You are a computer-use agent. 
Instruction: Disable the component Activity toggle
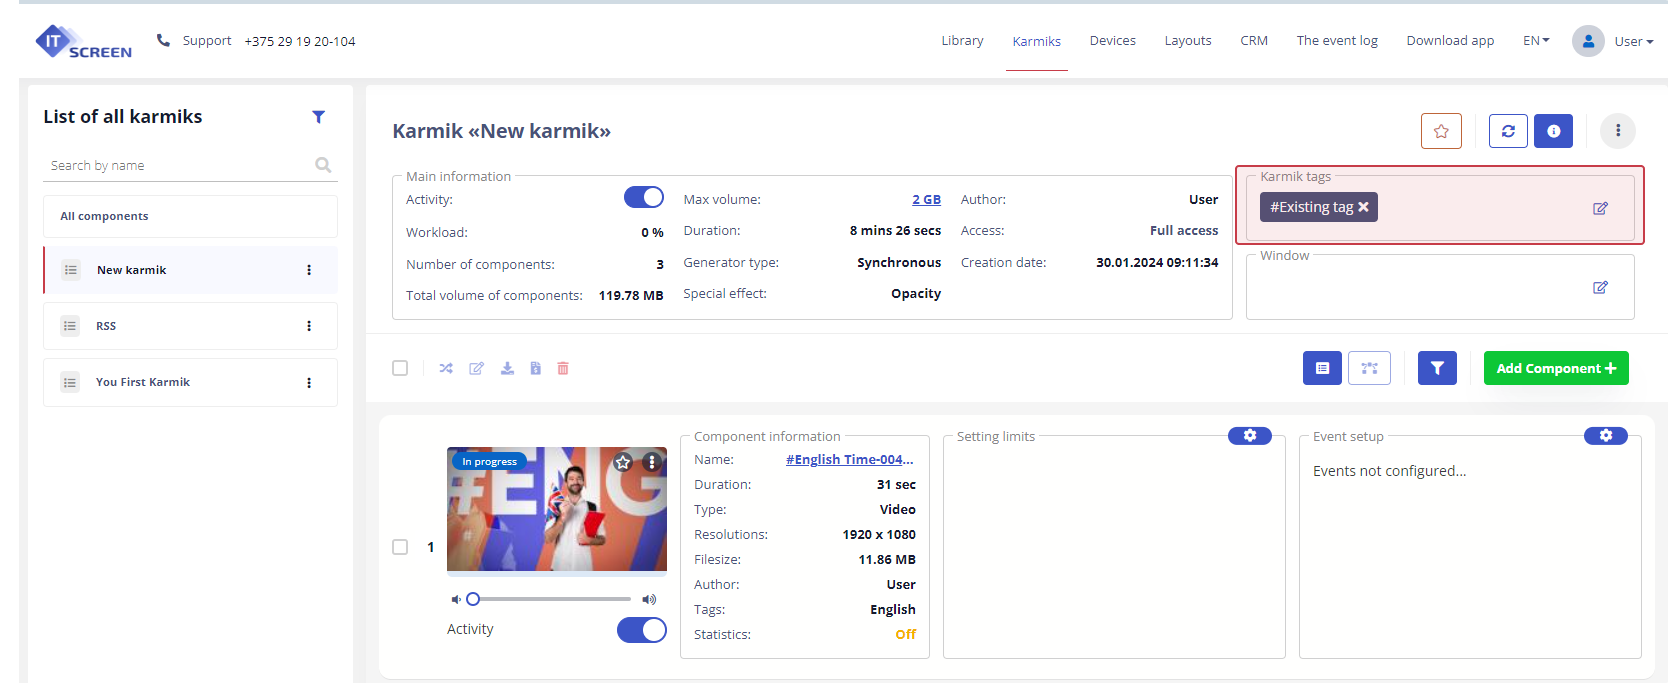[641, 630]
